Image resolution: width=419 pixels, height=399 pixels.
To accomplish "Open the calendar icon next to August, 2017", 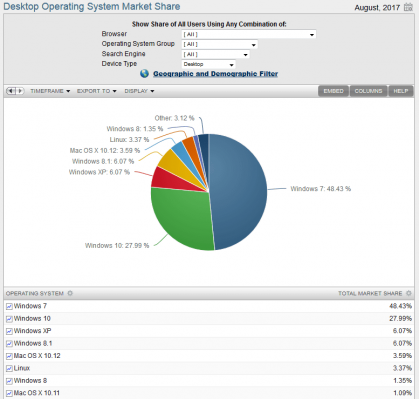I will pos(408,7).
